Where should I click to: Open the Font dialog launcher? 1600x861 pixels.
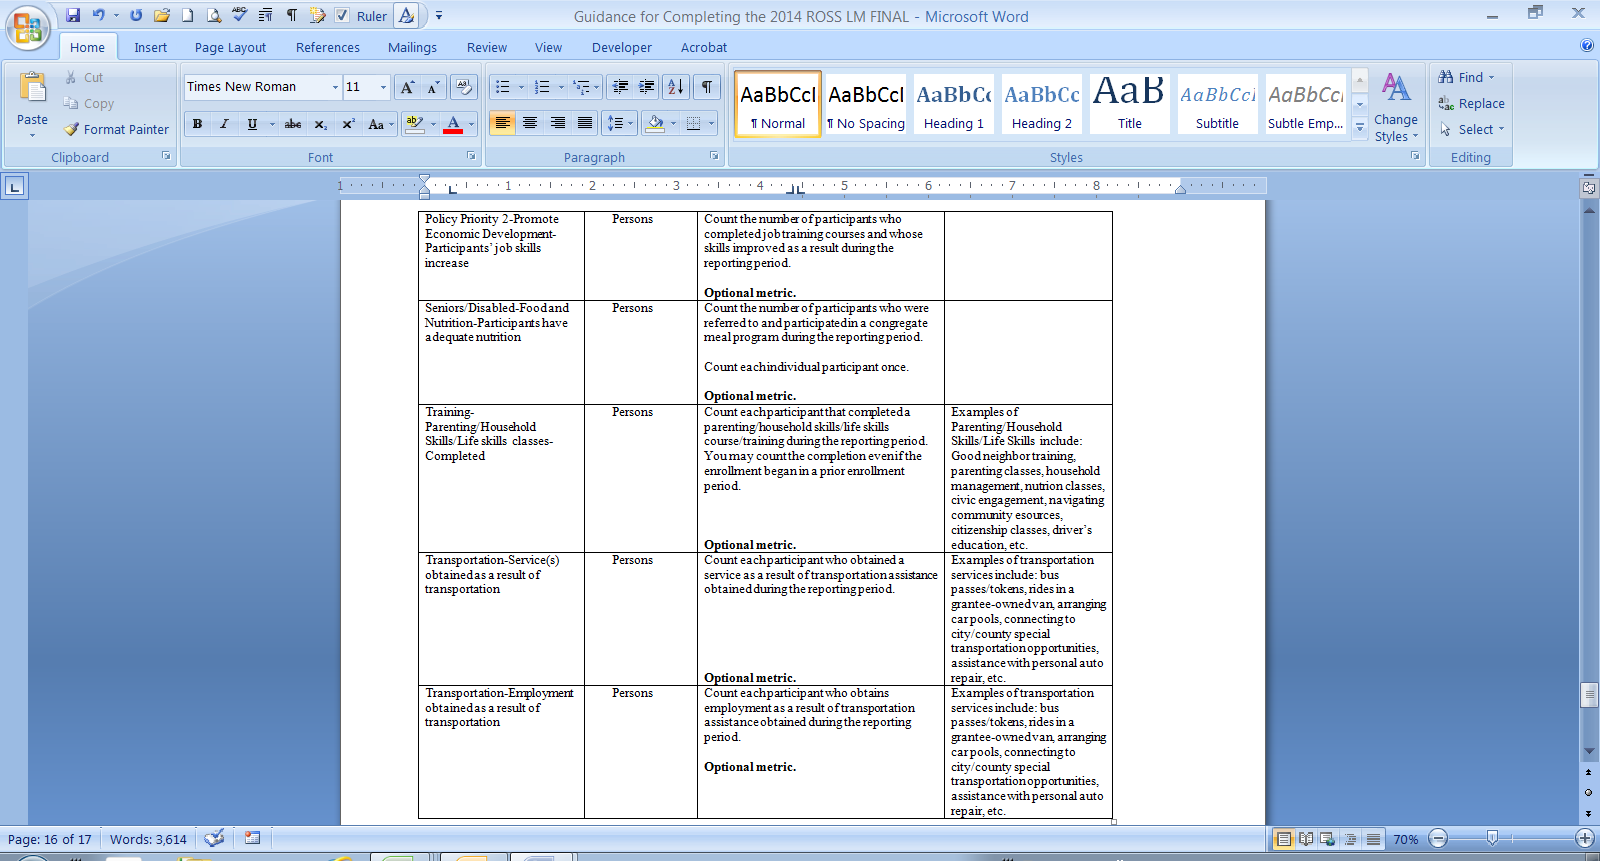(471, 156)
